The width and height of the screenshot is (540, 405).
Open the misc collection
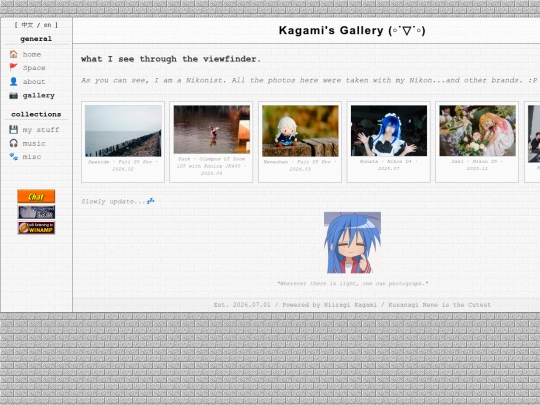coord(32,157)
